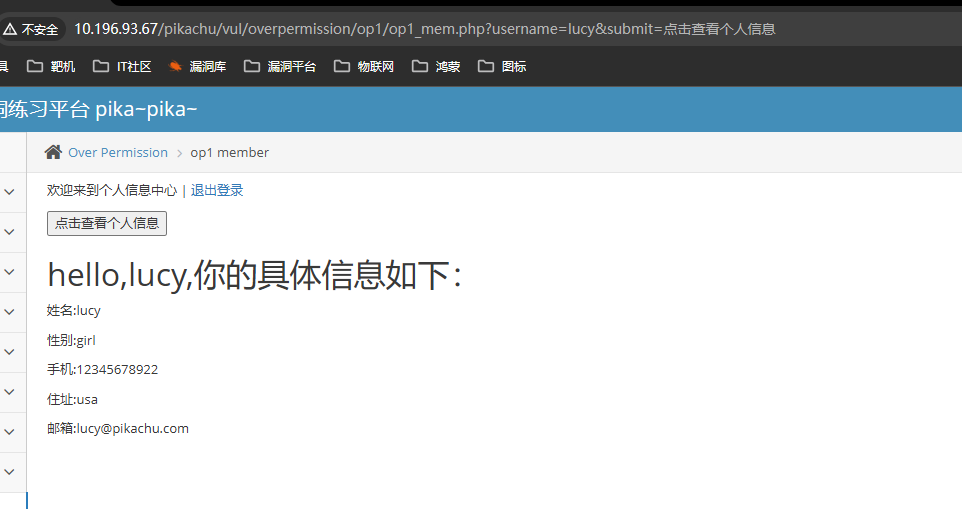Click the 姓名:lucy line
Image resolution: width=962 pixels, height=509 pixels.
tap(74, 311)
